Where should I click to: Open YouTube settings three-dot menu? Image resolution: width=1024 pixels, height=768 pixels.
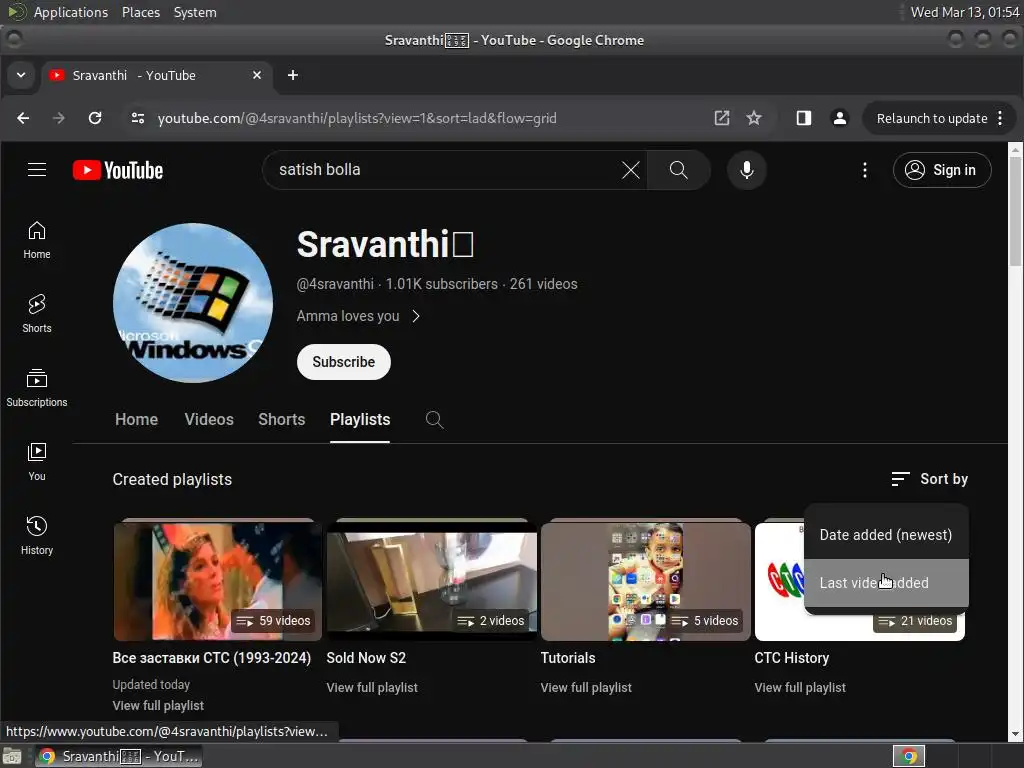click(865, 170)
